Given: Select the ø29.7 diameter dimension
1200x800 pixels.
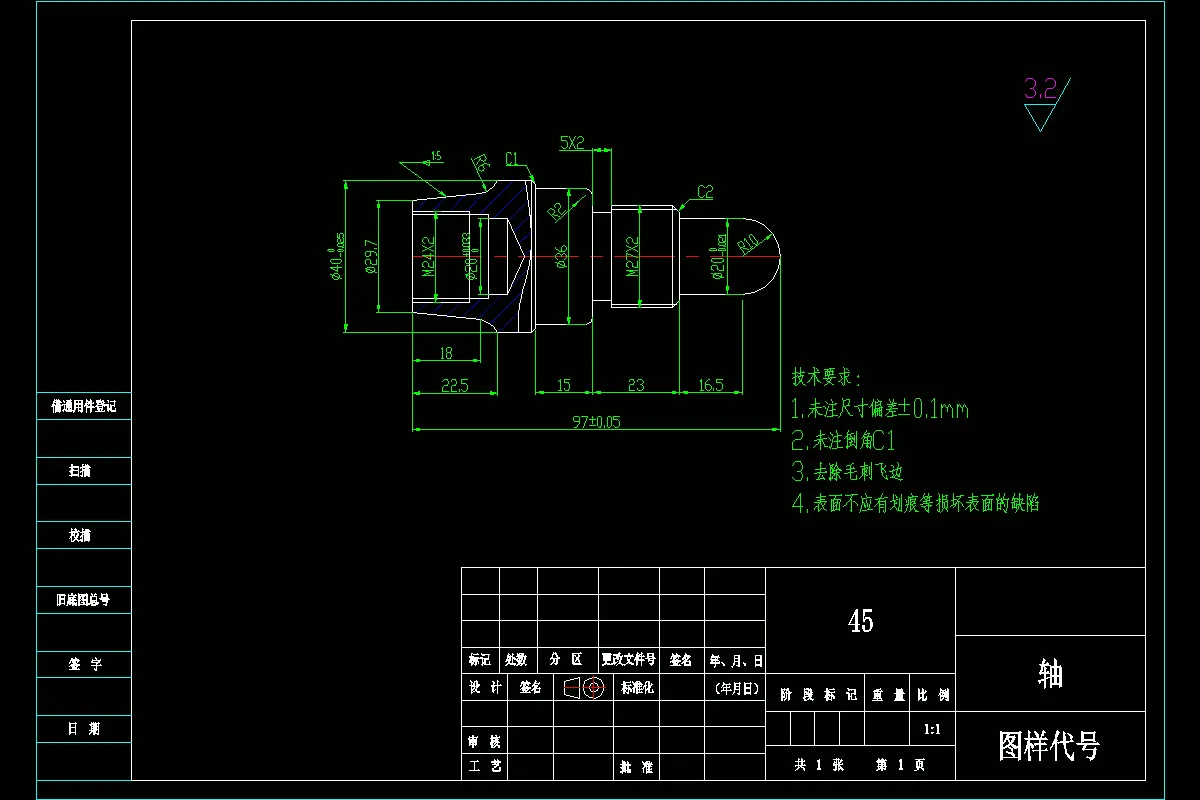Looking at the screenshot, I should tap(371, 257).
